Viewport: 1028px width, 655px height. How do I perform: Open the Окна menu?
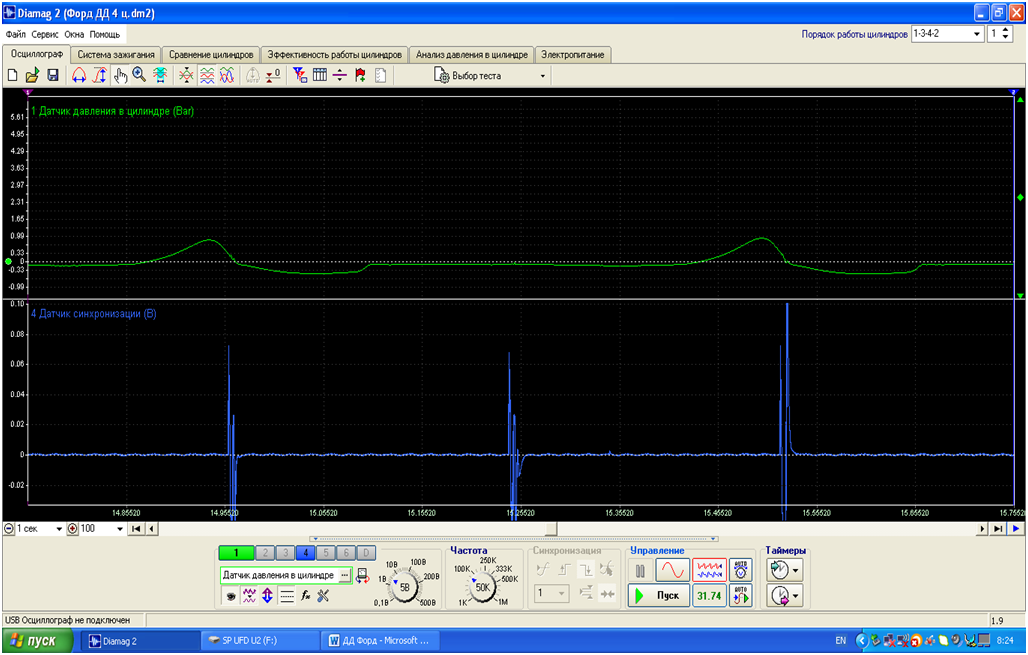click(x=74, y=34)
